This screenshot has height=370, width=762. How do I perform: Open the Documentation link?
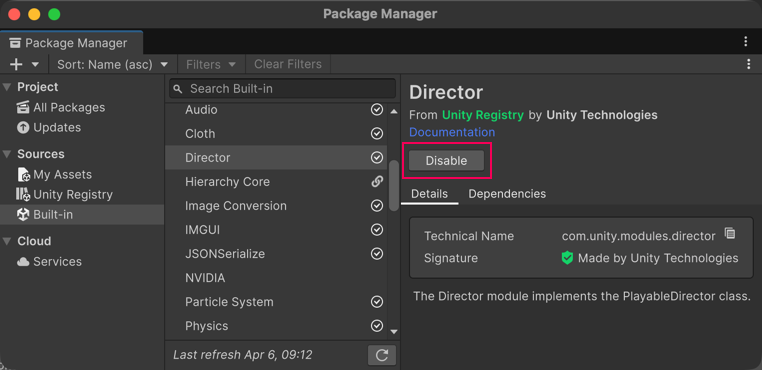[452, 132]
